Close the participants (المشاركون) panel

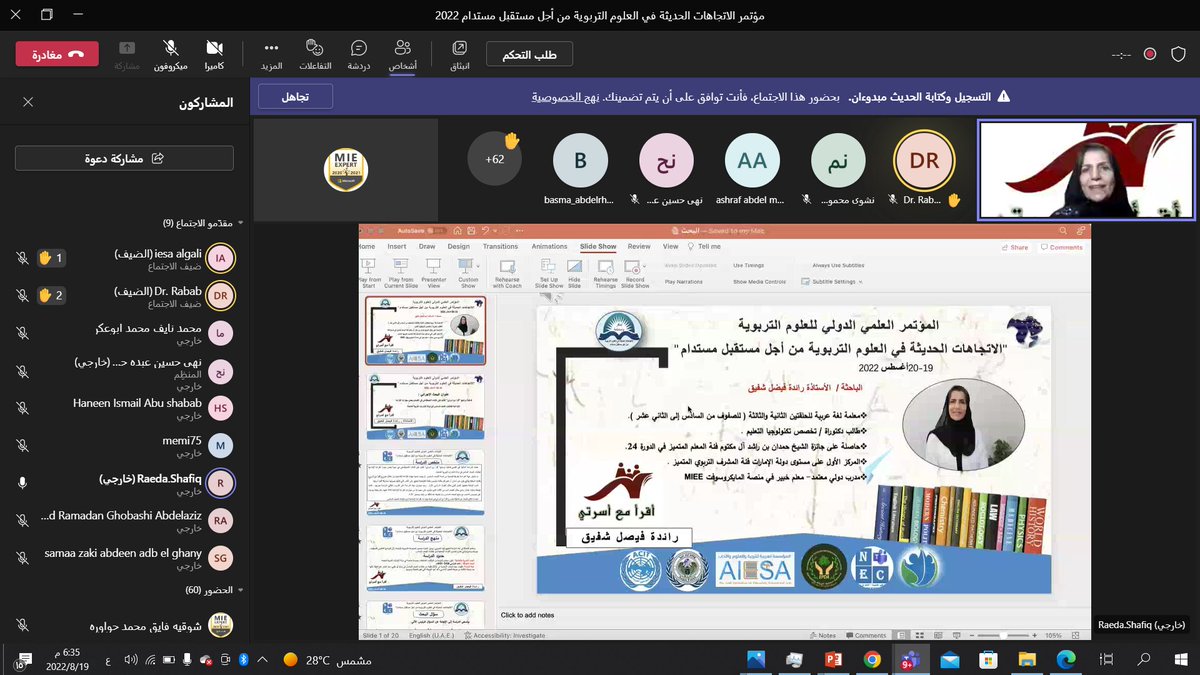(28, 102)
